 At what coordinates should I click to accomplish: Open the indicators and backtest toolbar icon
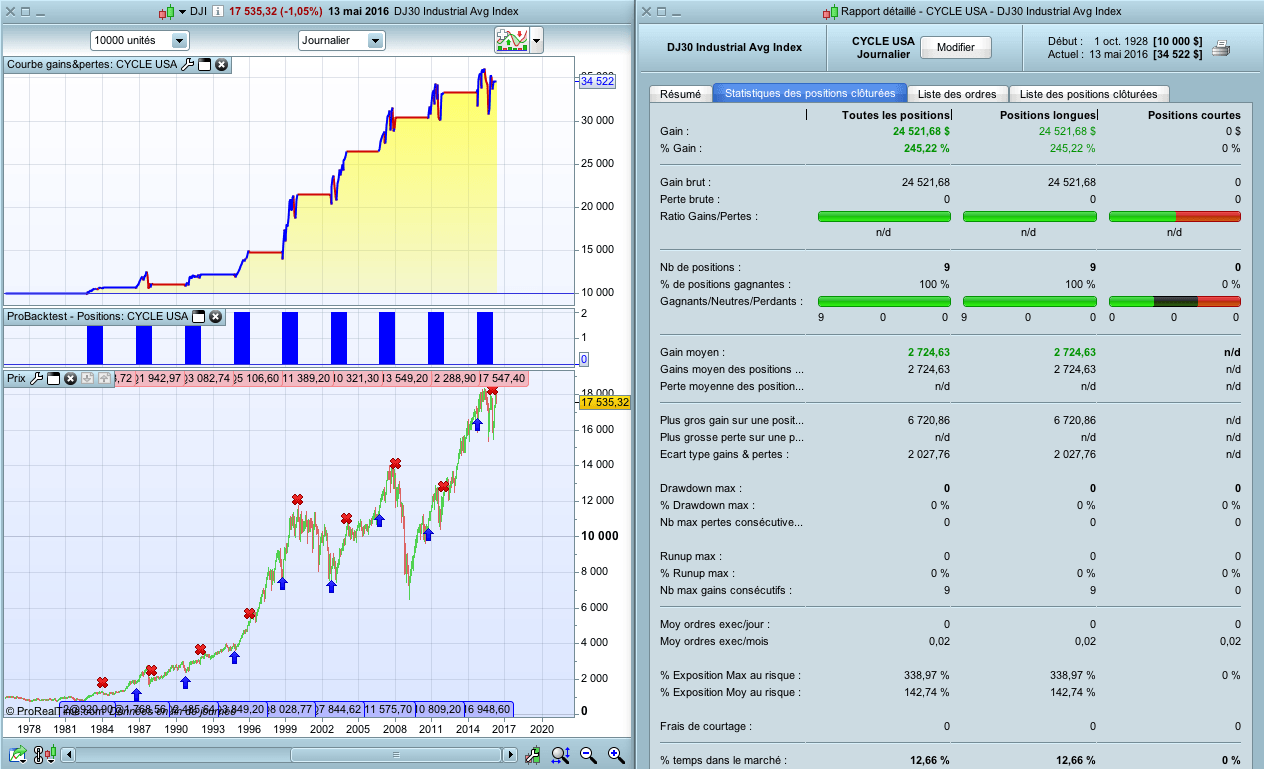511,40
